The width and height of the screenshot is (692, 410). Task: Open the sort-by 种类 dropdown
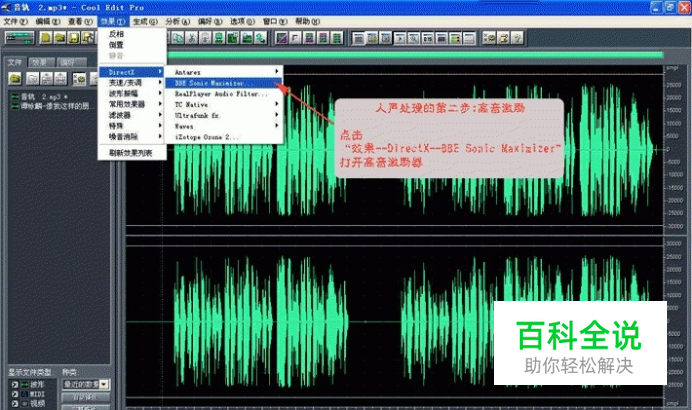(x=86, y=384)
